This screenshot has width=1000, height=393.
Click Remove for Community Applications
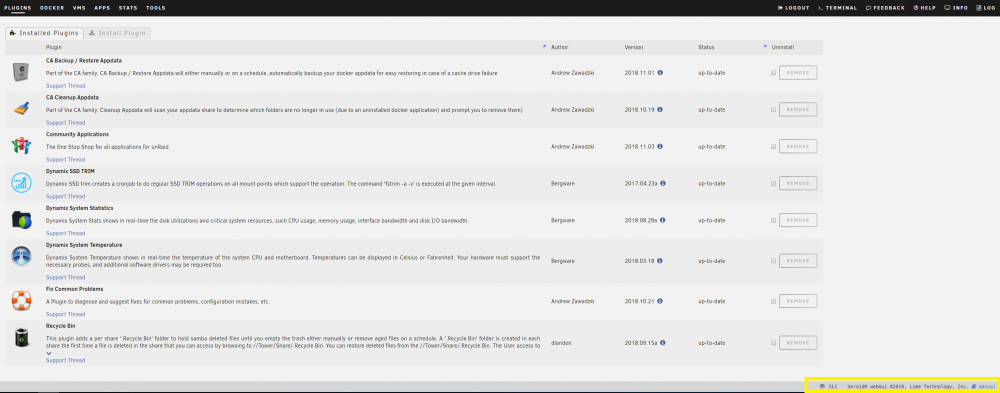coord(798,147)
